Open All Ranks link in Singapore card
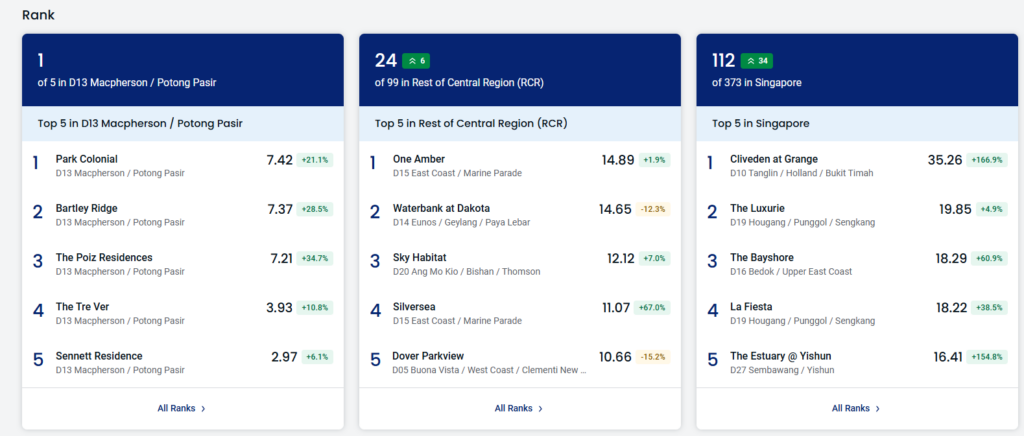 (x=856, y=409)
